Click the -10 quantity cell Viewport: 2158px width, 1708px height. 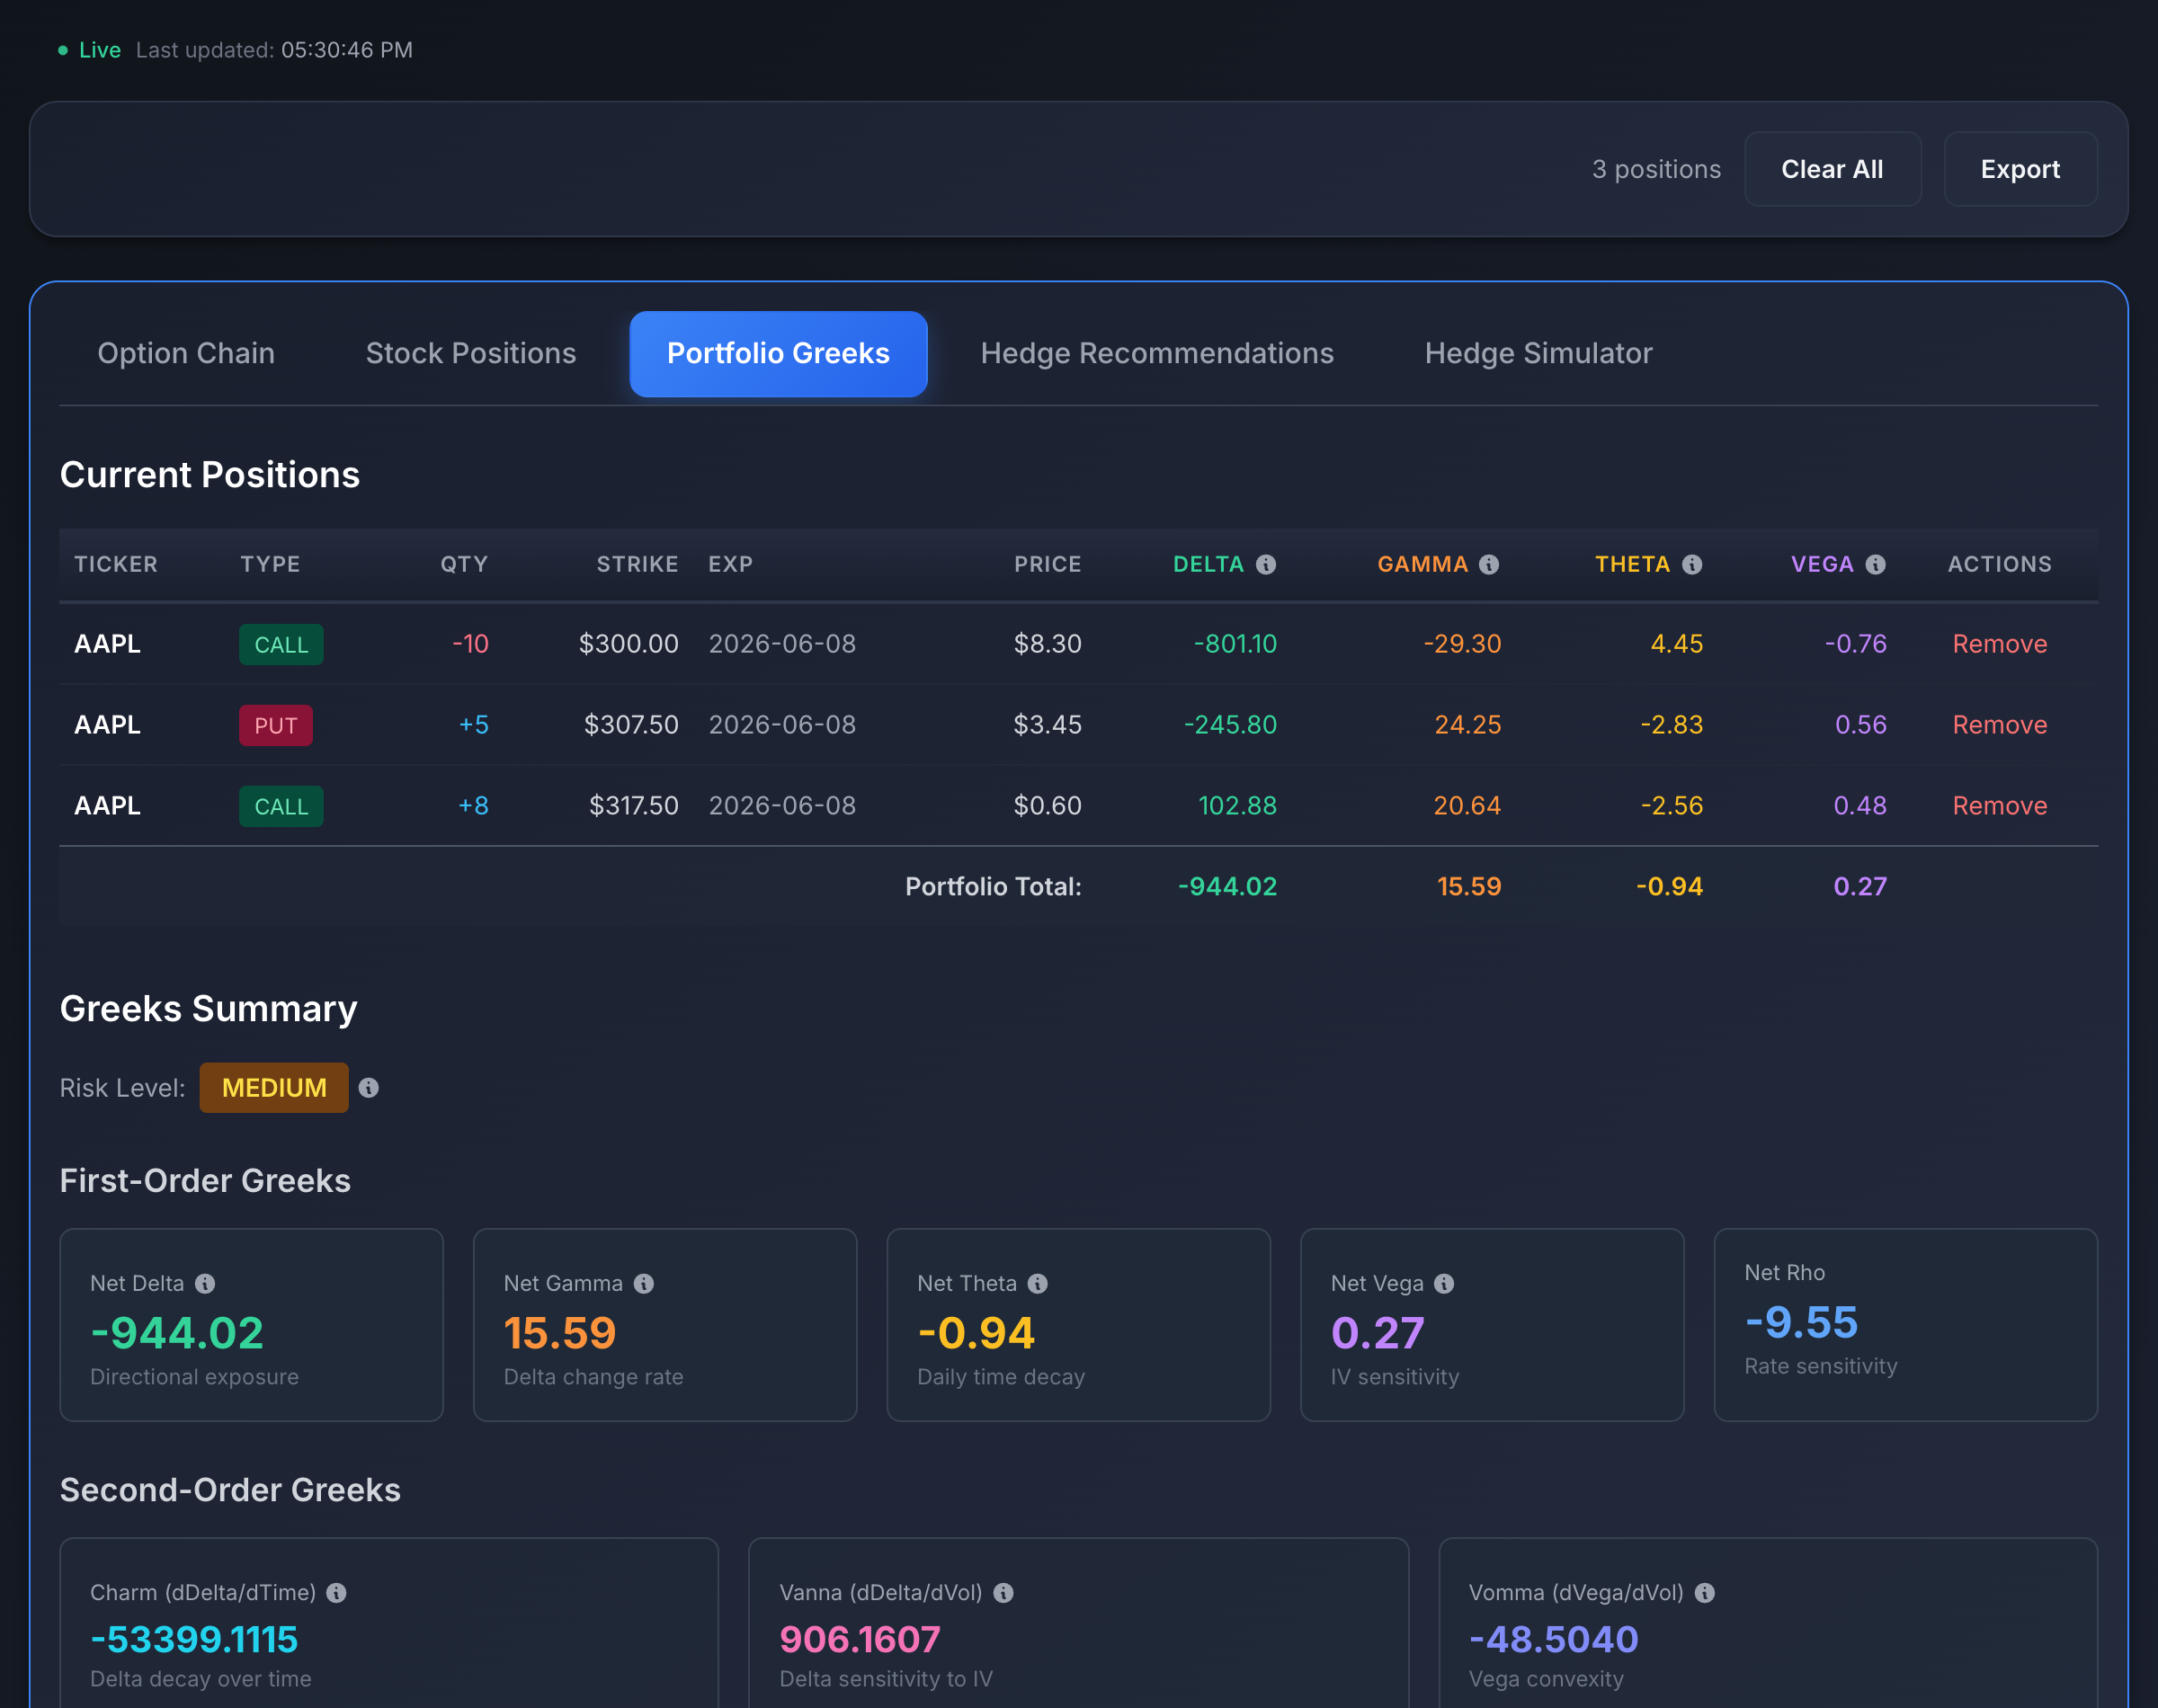(x=471, y=644)
